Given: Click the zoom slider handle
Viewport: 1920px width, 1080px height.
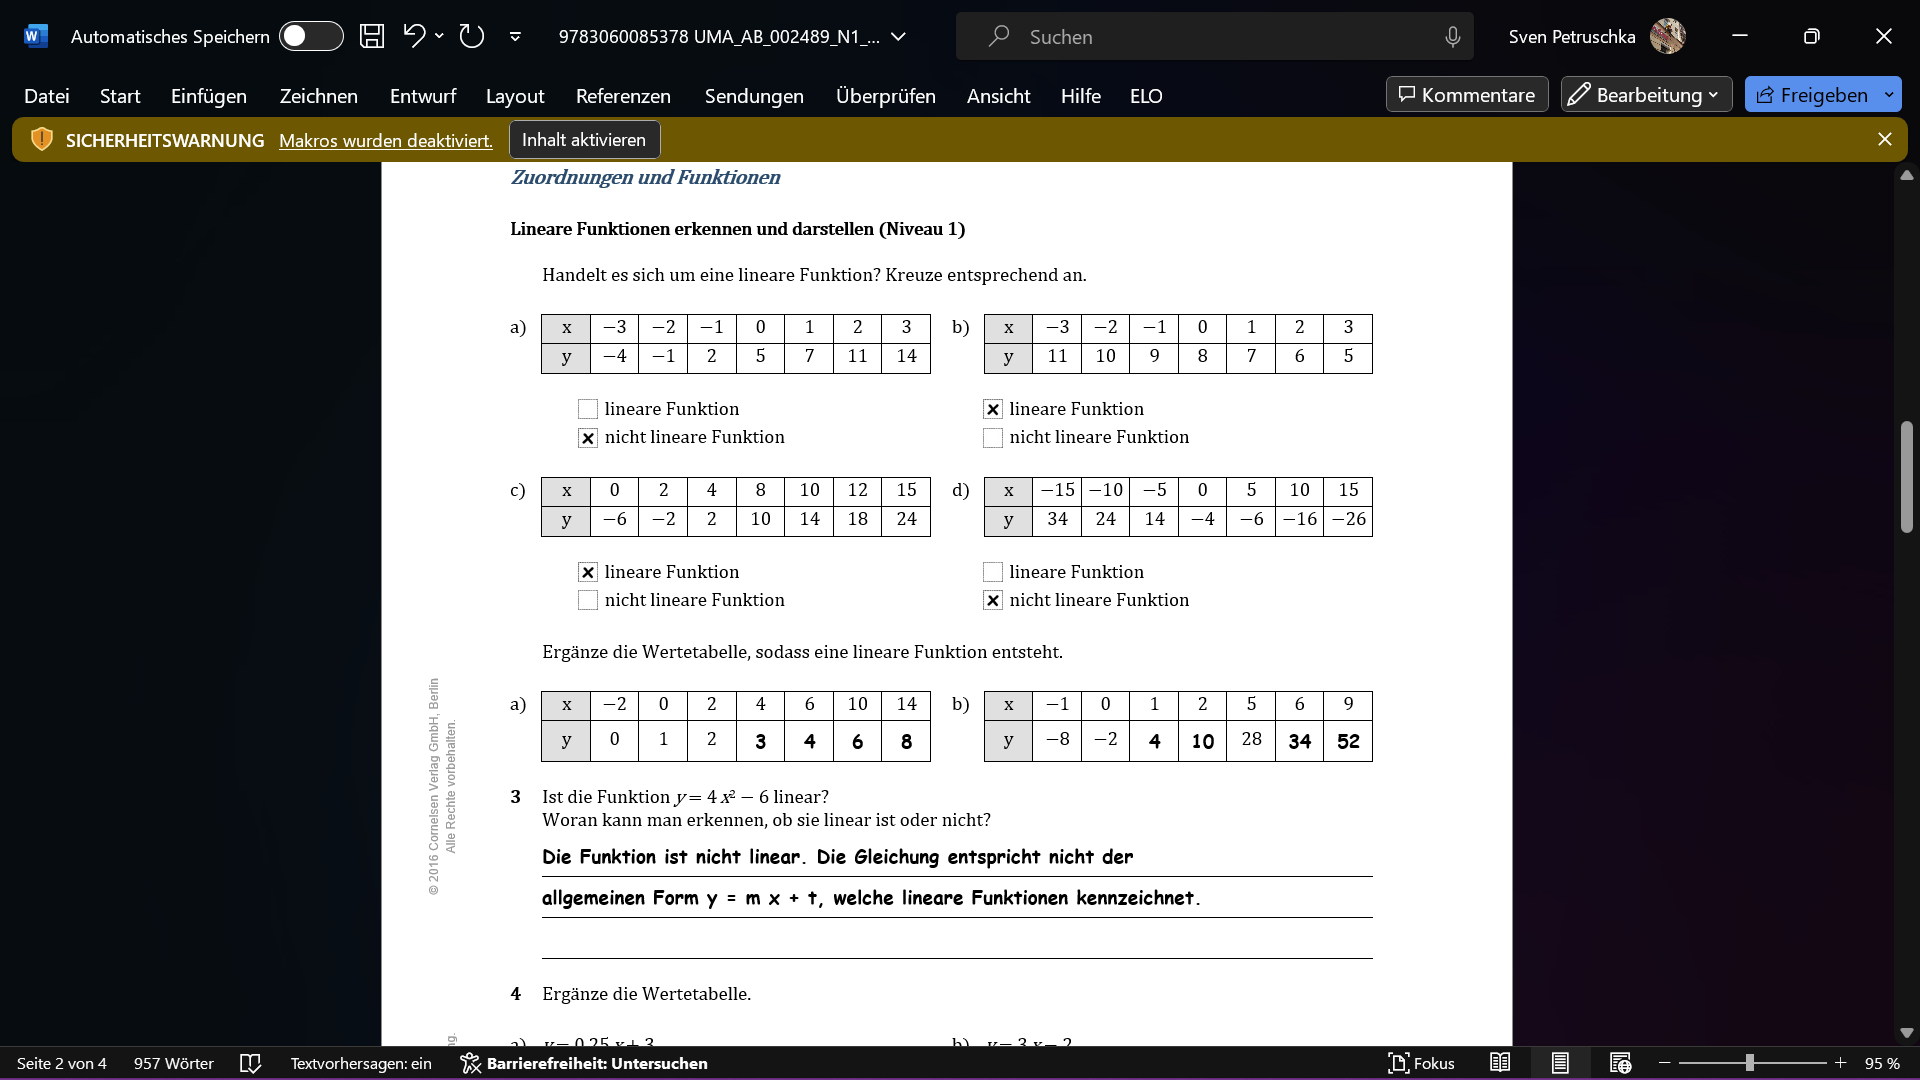Looking at the screenshot, I should [1749, 1063].
